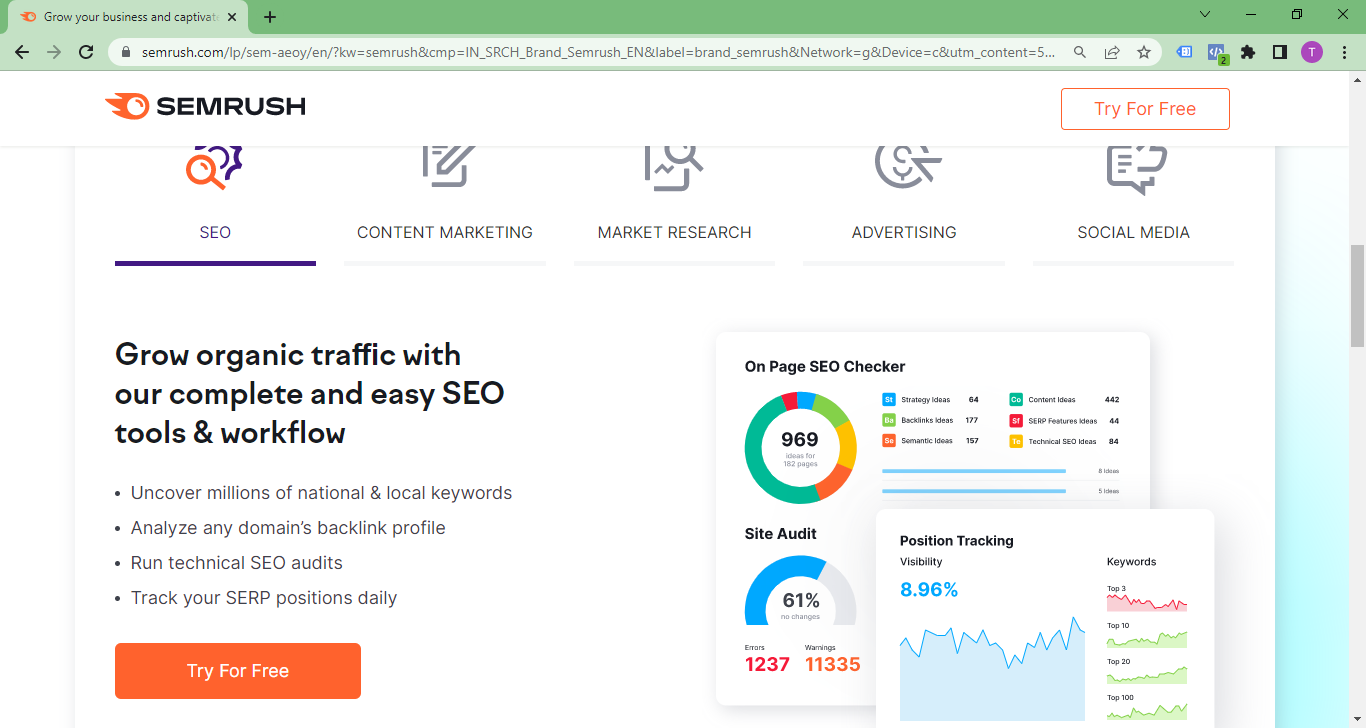The image size is (1366, 728).
Task: Click 'Run technical SEO audits' bullet text
Action: point(237,563)
